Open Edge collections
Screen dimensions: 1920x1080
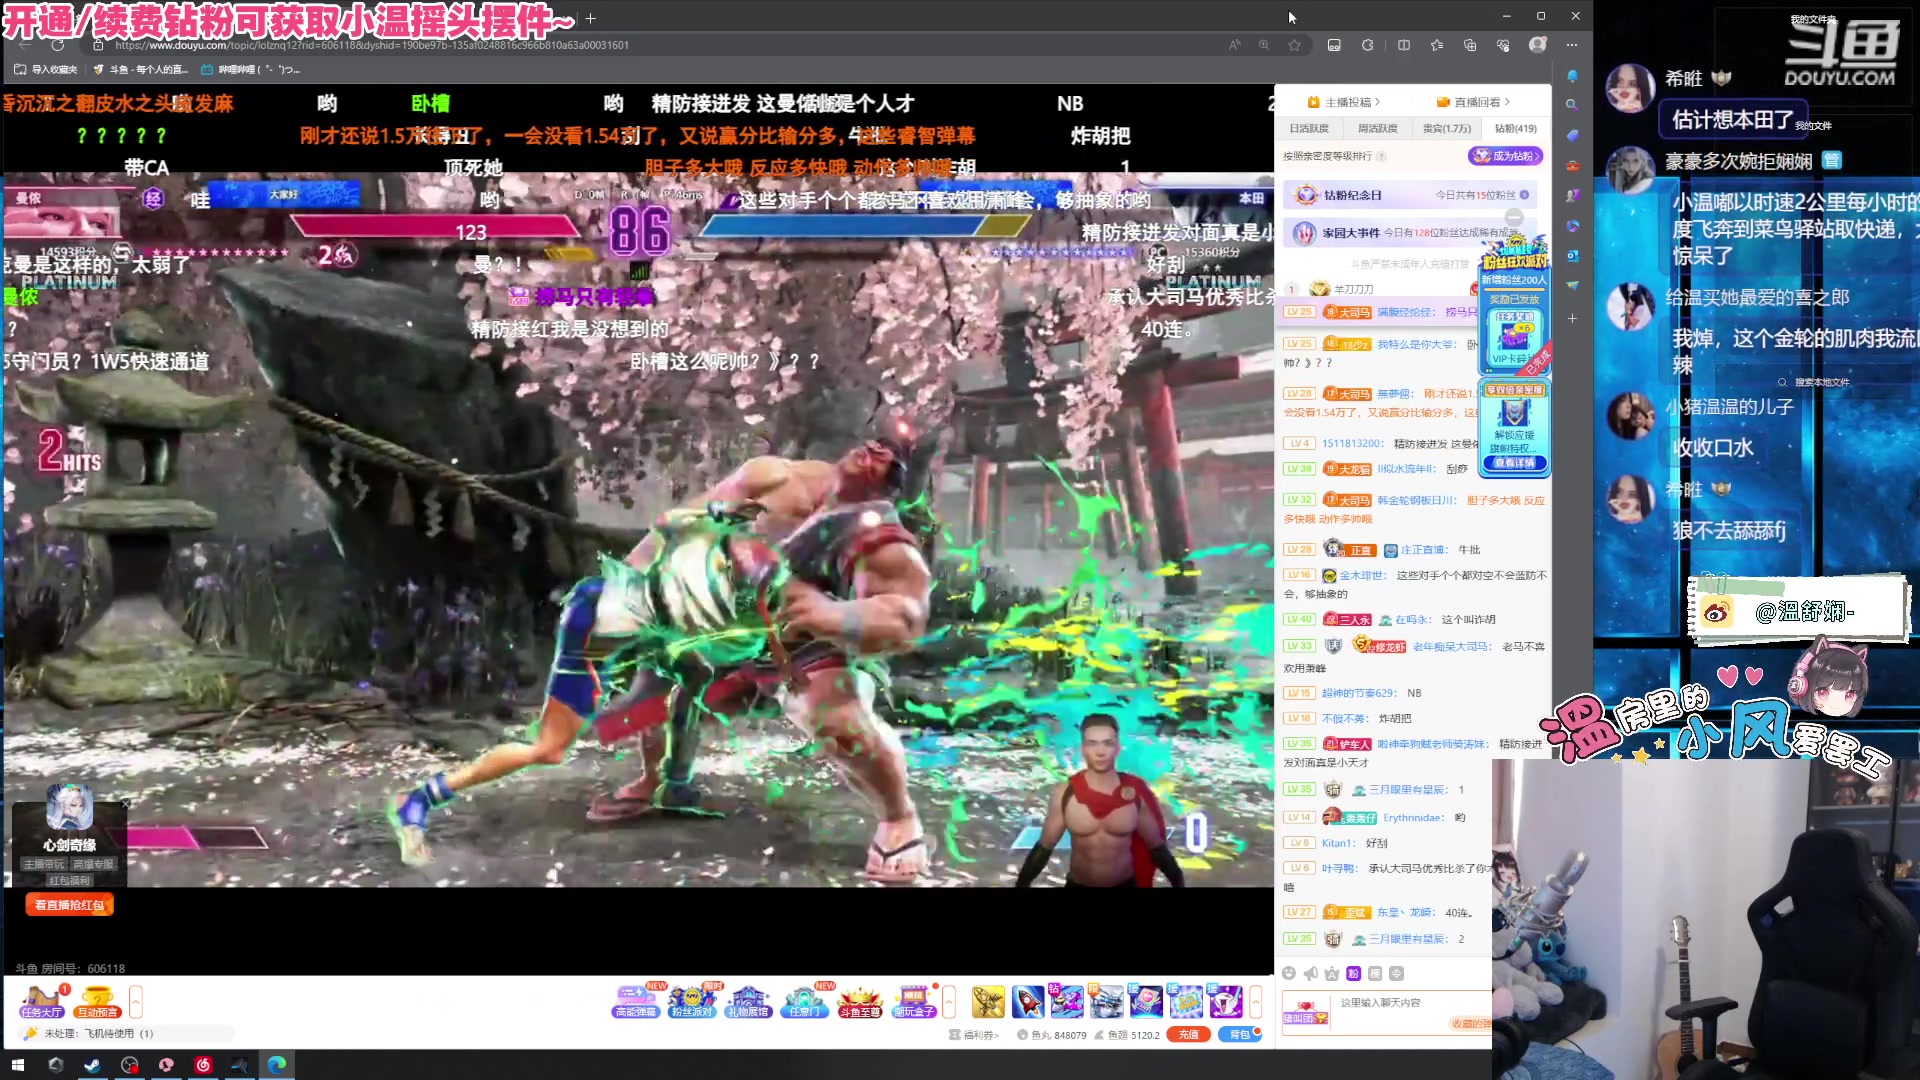coord(1470,45)
